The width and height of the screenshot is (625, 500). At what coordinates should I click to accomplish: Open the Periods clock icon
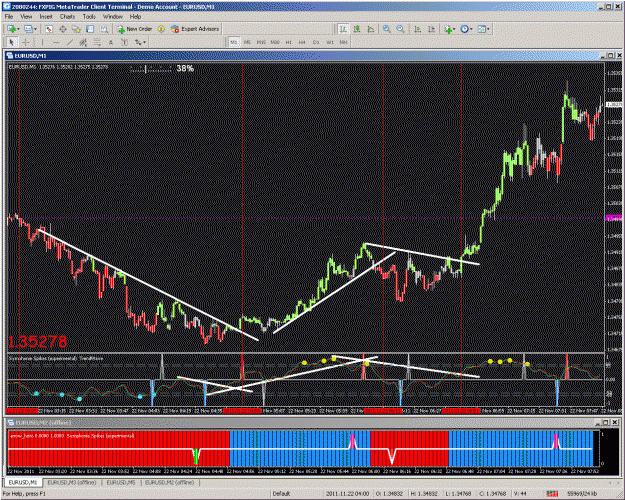tap(464, 29)
